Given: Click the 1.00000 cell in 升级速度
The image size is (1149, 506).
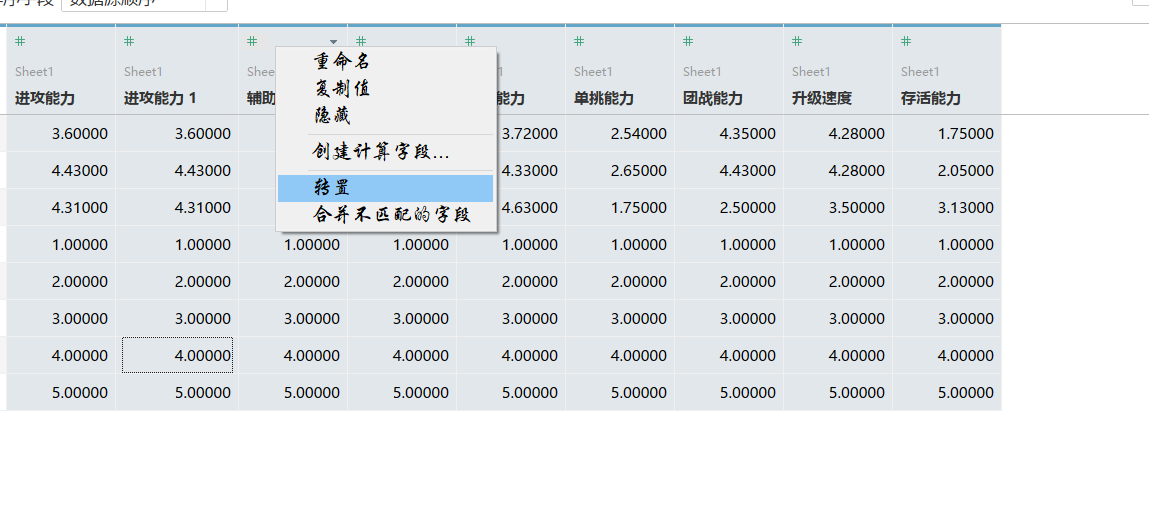Looking at the screenshot, I should (x=838, y=245).
